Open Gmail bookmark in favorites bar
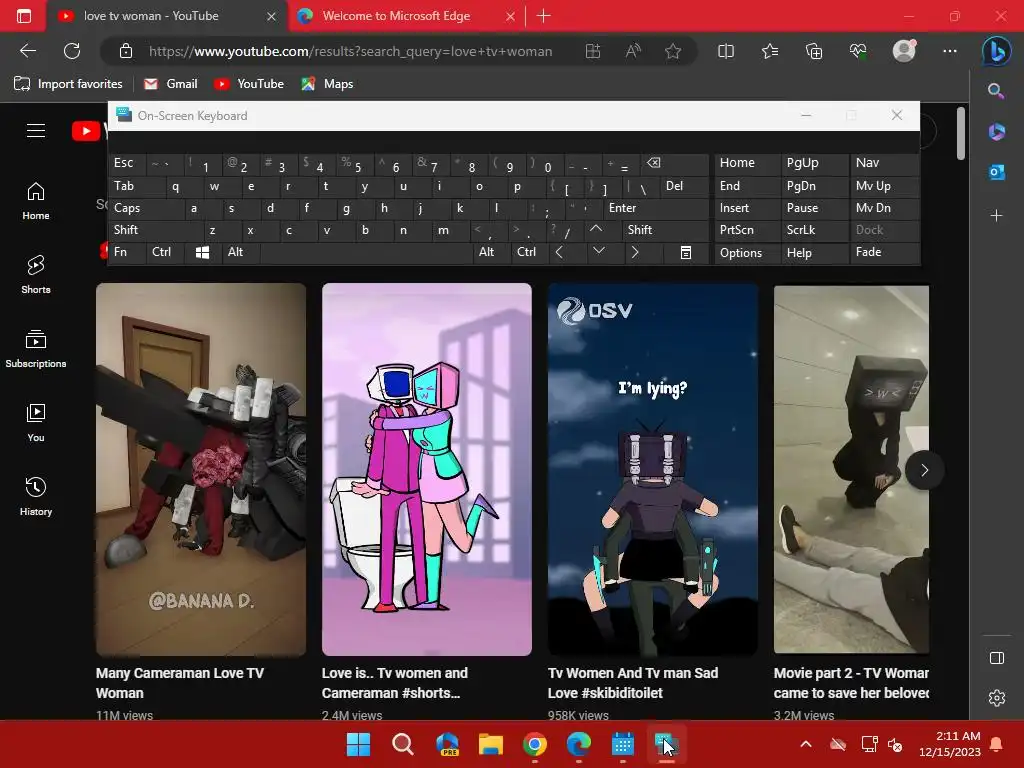The height and width of the screenshot is (768, 1024). click(171, 84)
